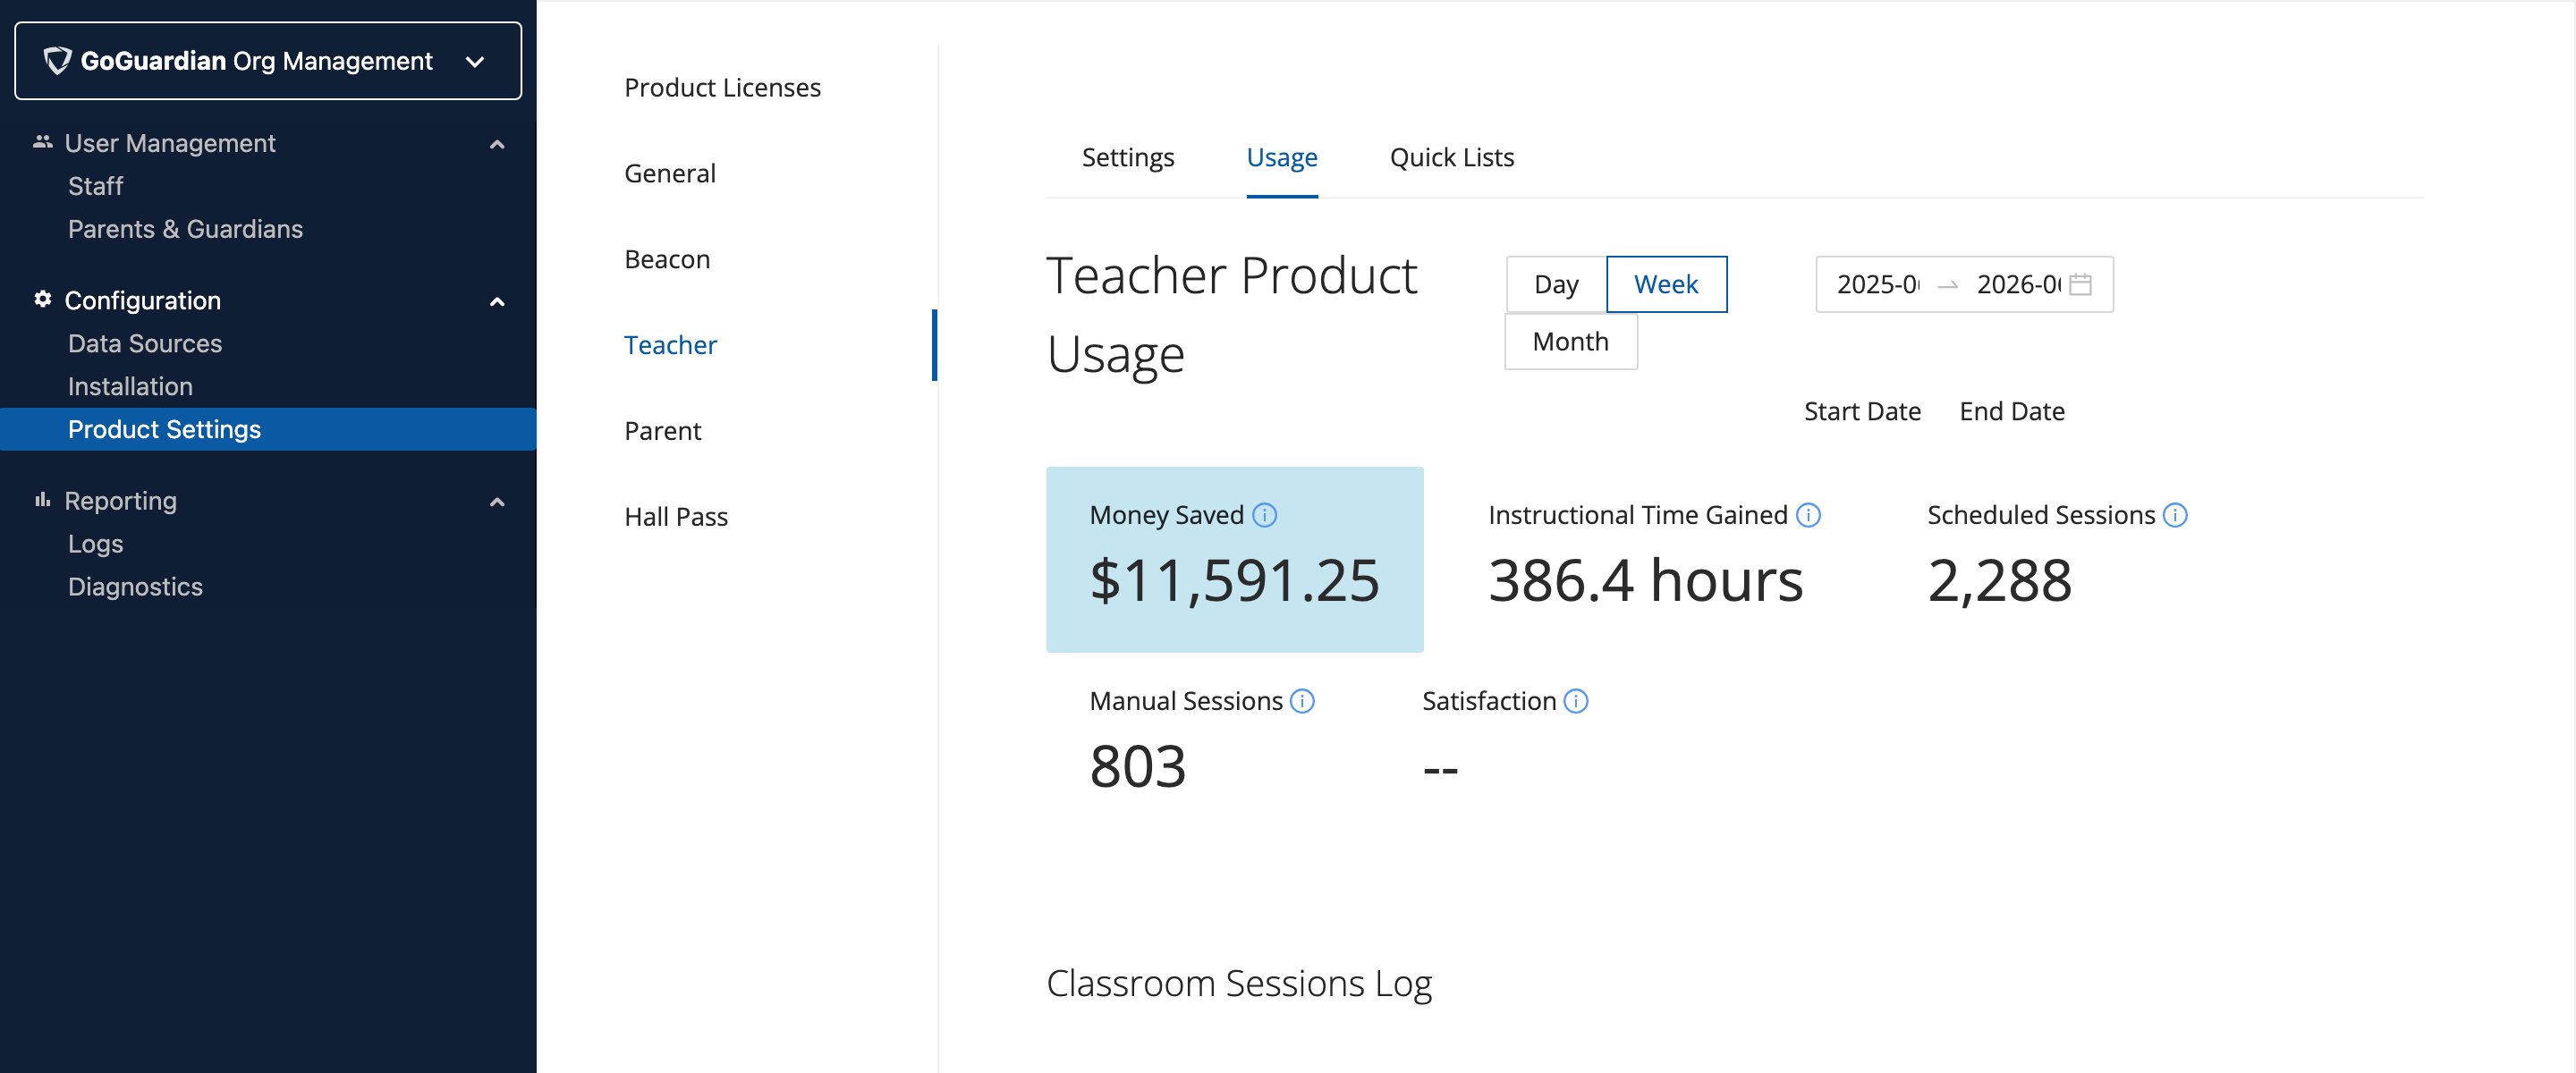Collapse the Reporting section chevron
The height and width of the screenshot is (1073, 2576).
point(497,502)
